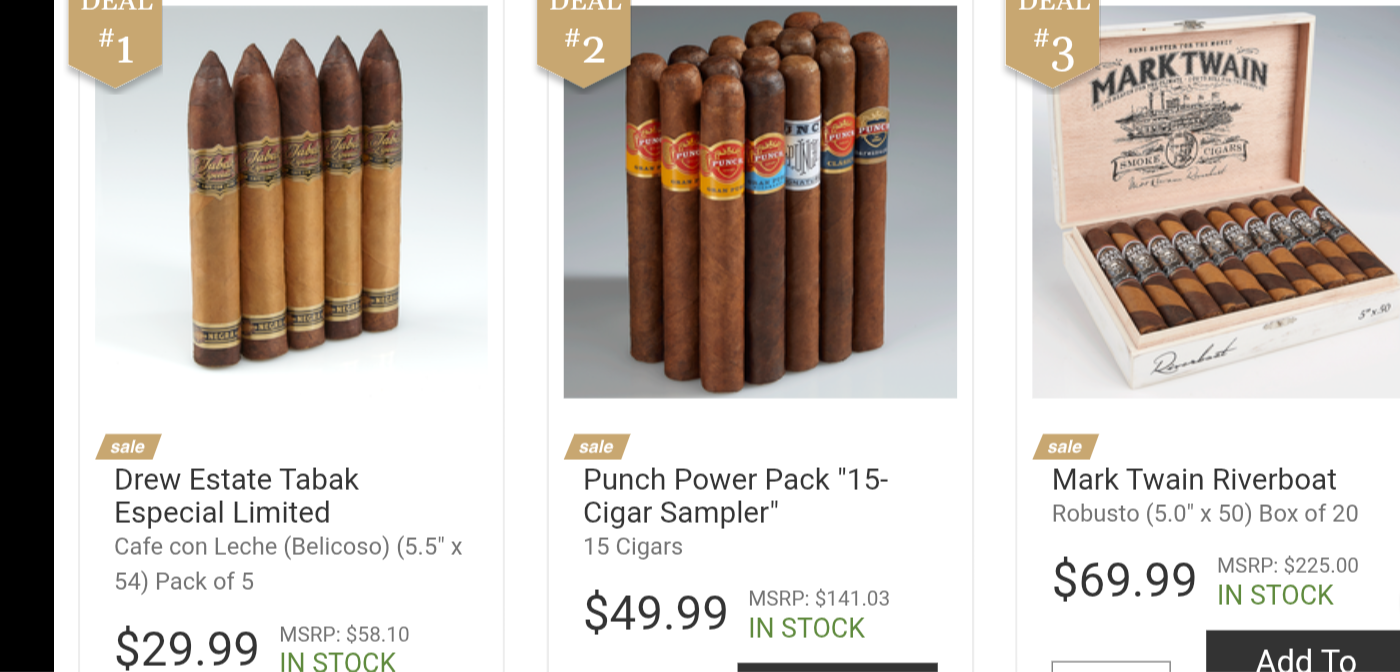Click the $69.99 Mark Twain price
Image resolution: width=1400 pixels, height=672 pixels.
pos(1124,579)
